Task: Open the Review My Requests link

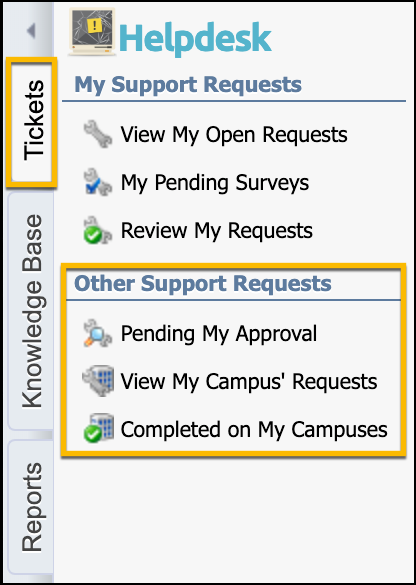Action: click(x=217, y=231)
